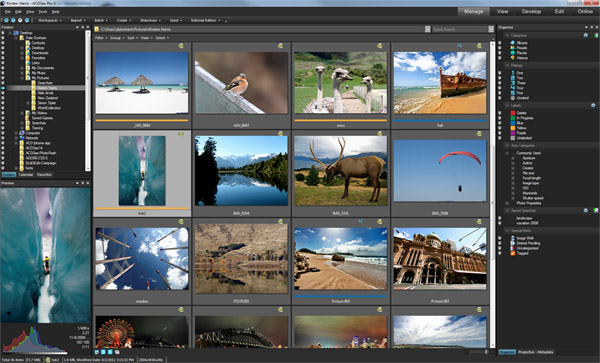Viewport: 600px width, 363px height.
Task: Click the Categories settings gear icon
Action: (x=585, y=35)
